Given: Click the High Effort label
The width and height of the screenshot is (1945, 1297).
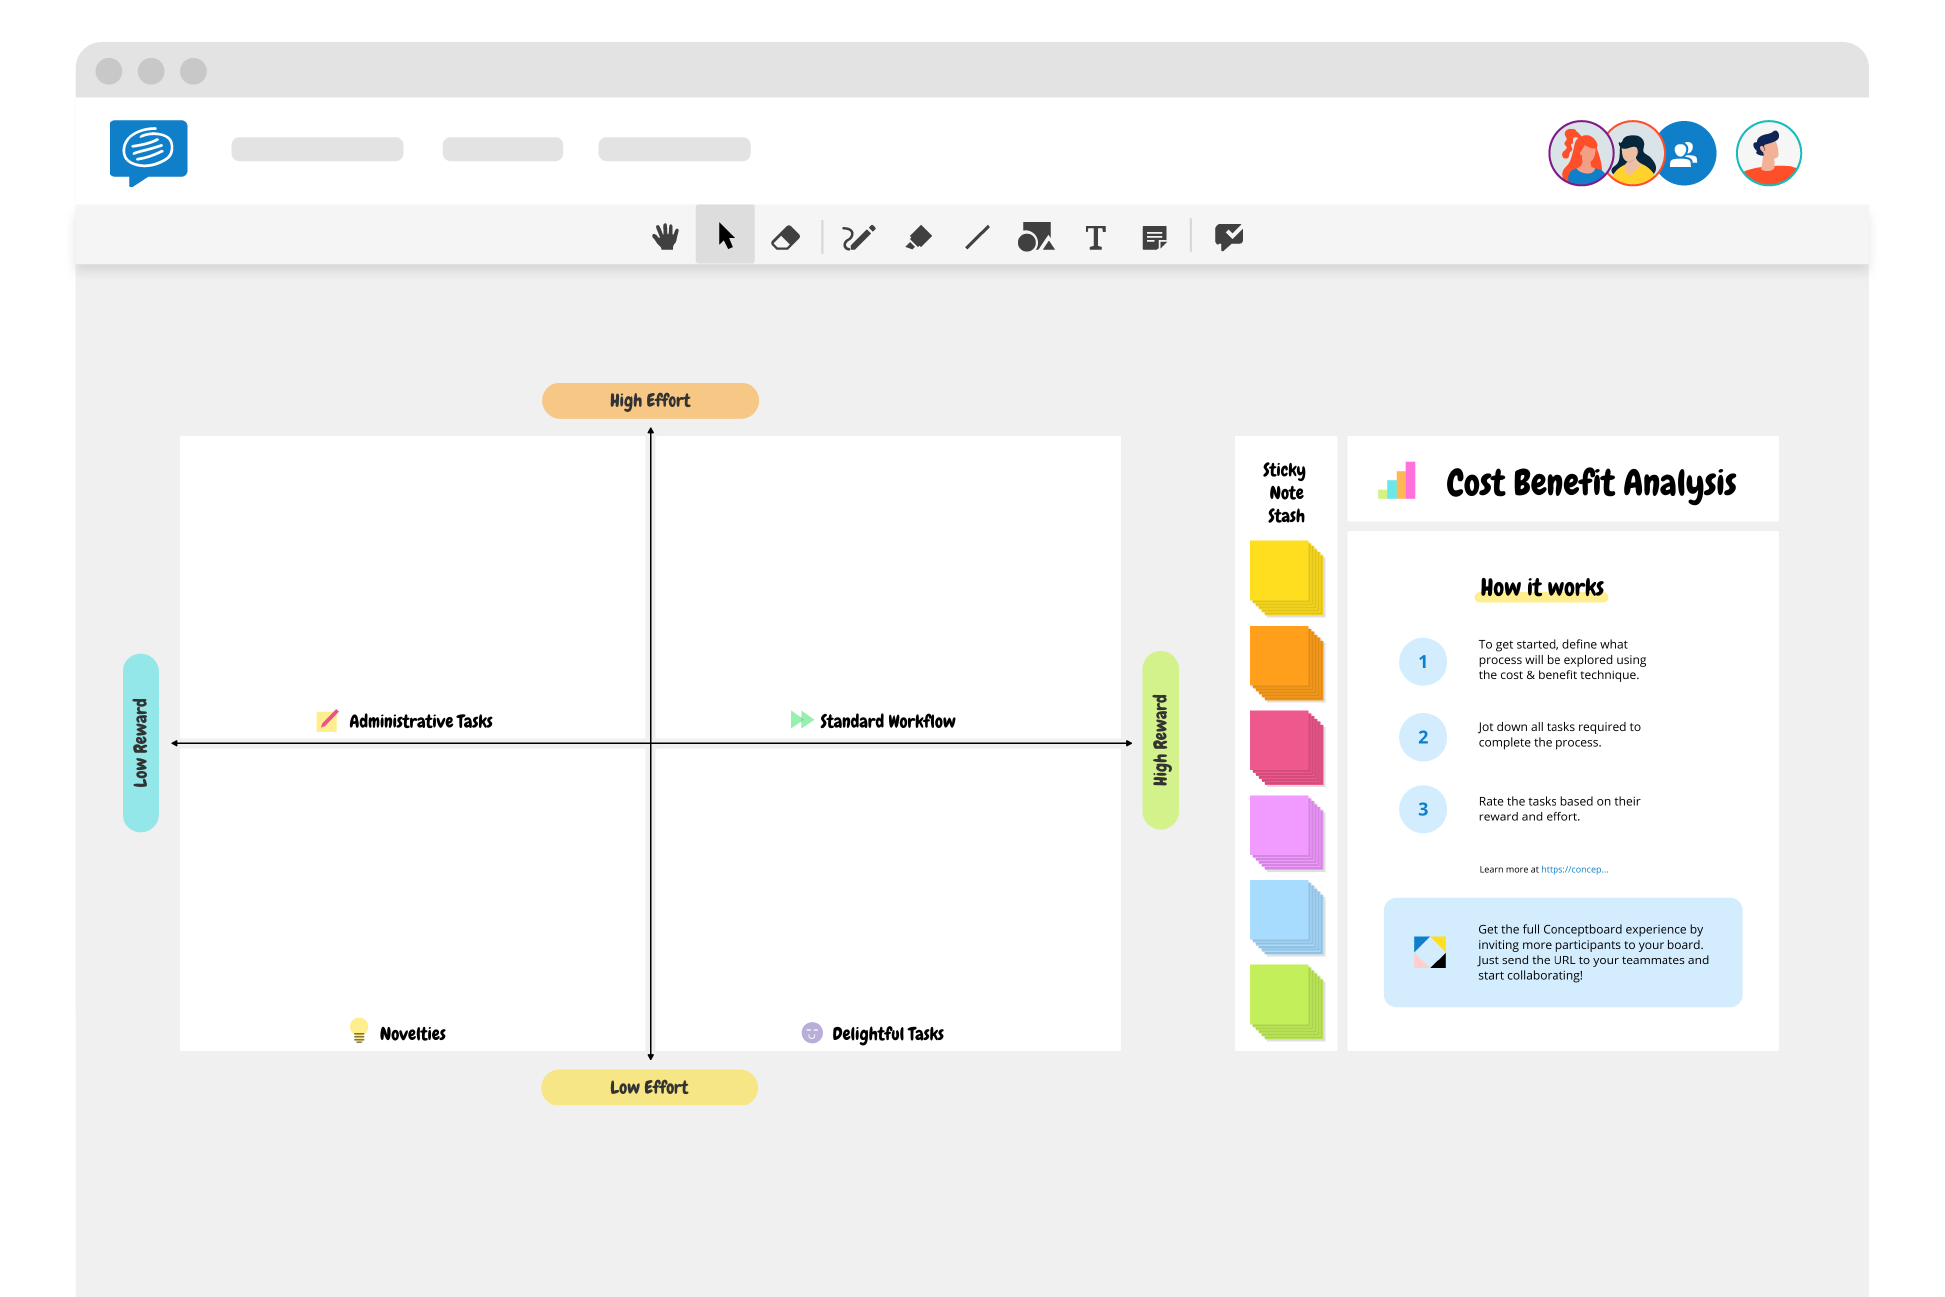Looking at the screenshot, I should [650, 402].
